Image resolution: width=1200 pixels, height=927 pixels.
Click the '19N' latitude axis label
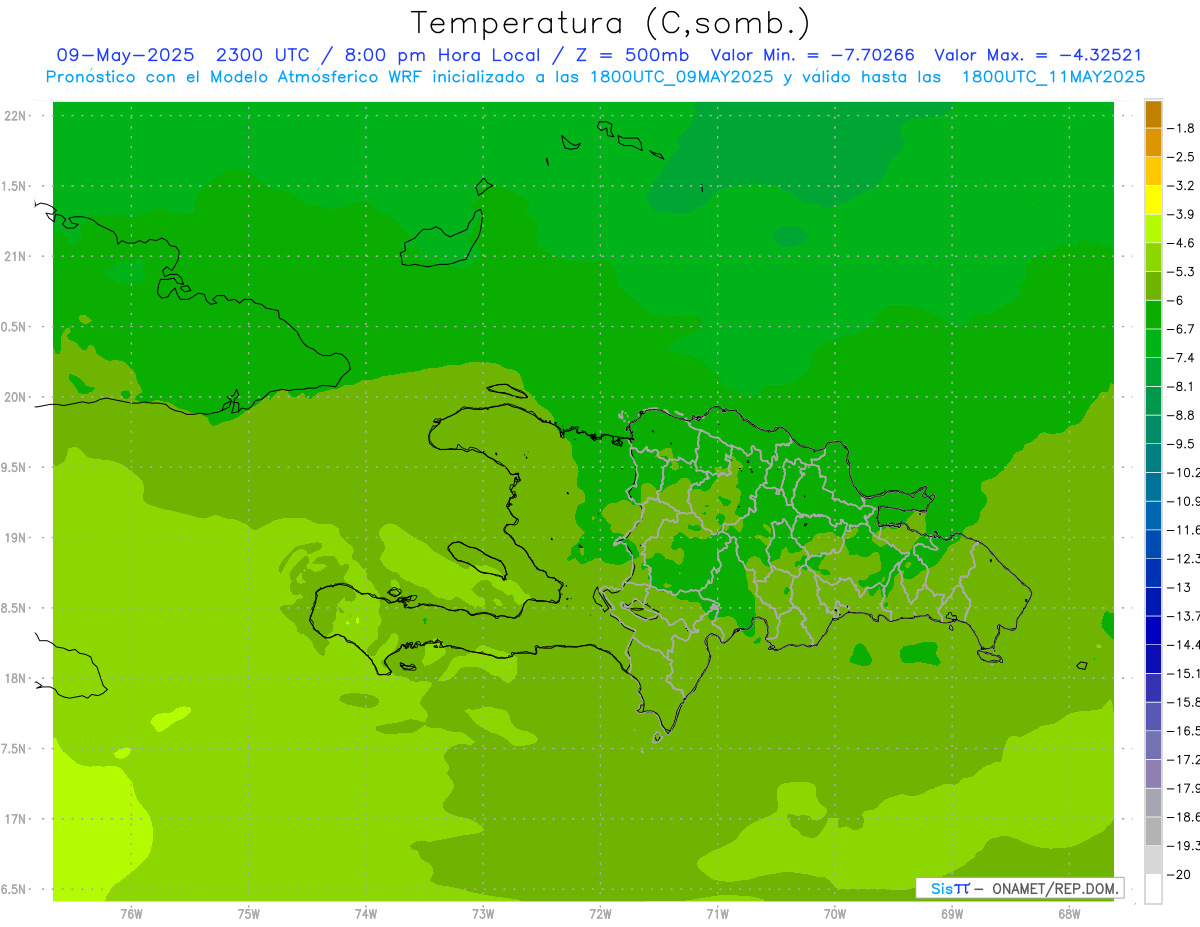pos(16,537)
